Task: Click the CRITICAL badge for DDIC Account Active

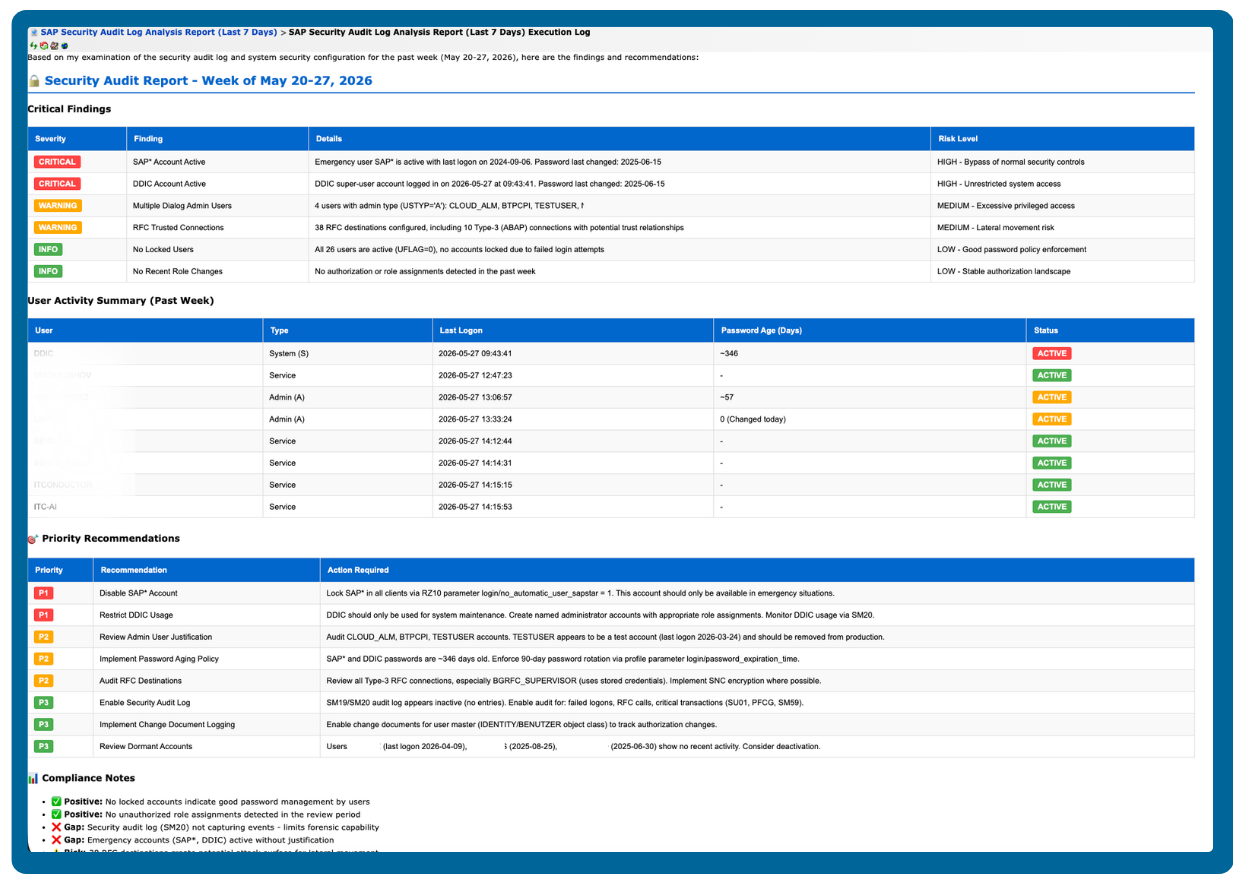Action: (x=56, y=184)
